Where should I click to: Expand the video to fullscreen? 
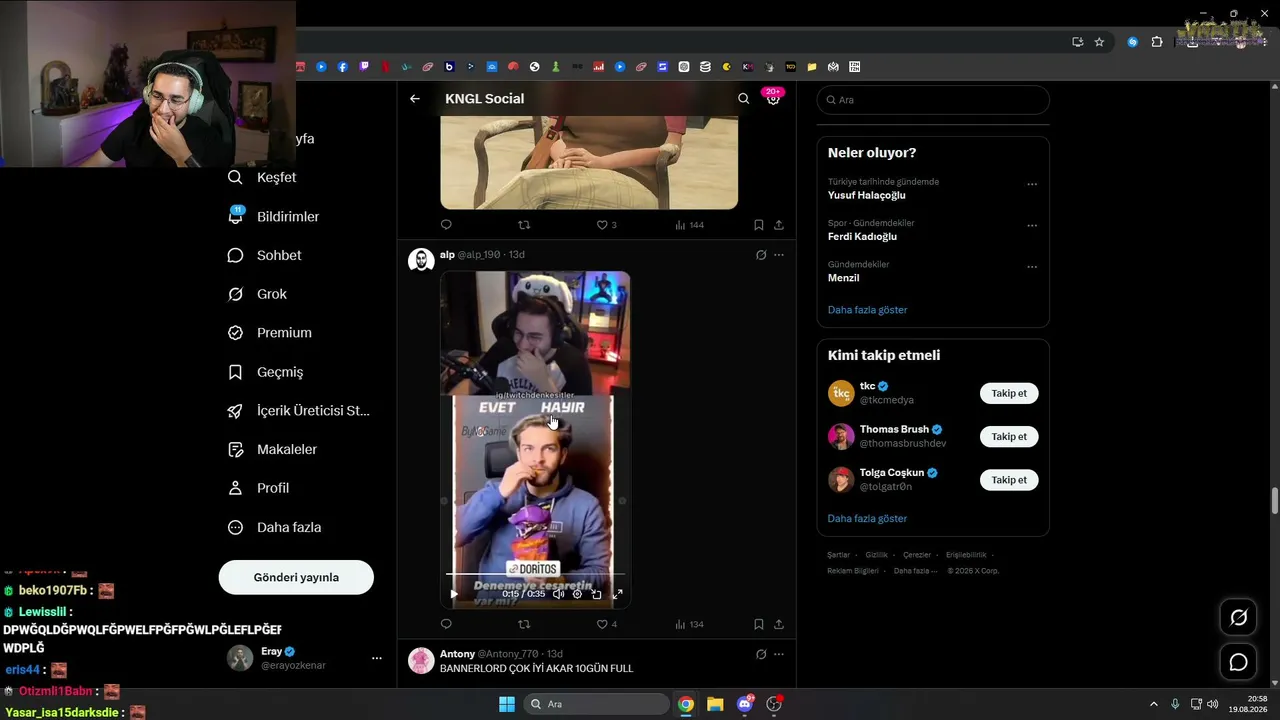click(617, 594)
